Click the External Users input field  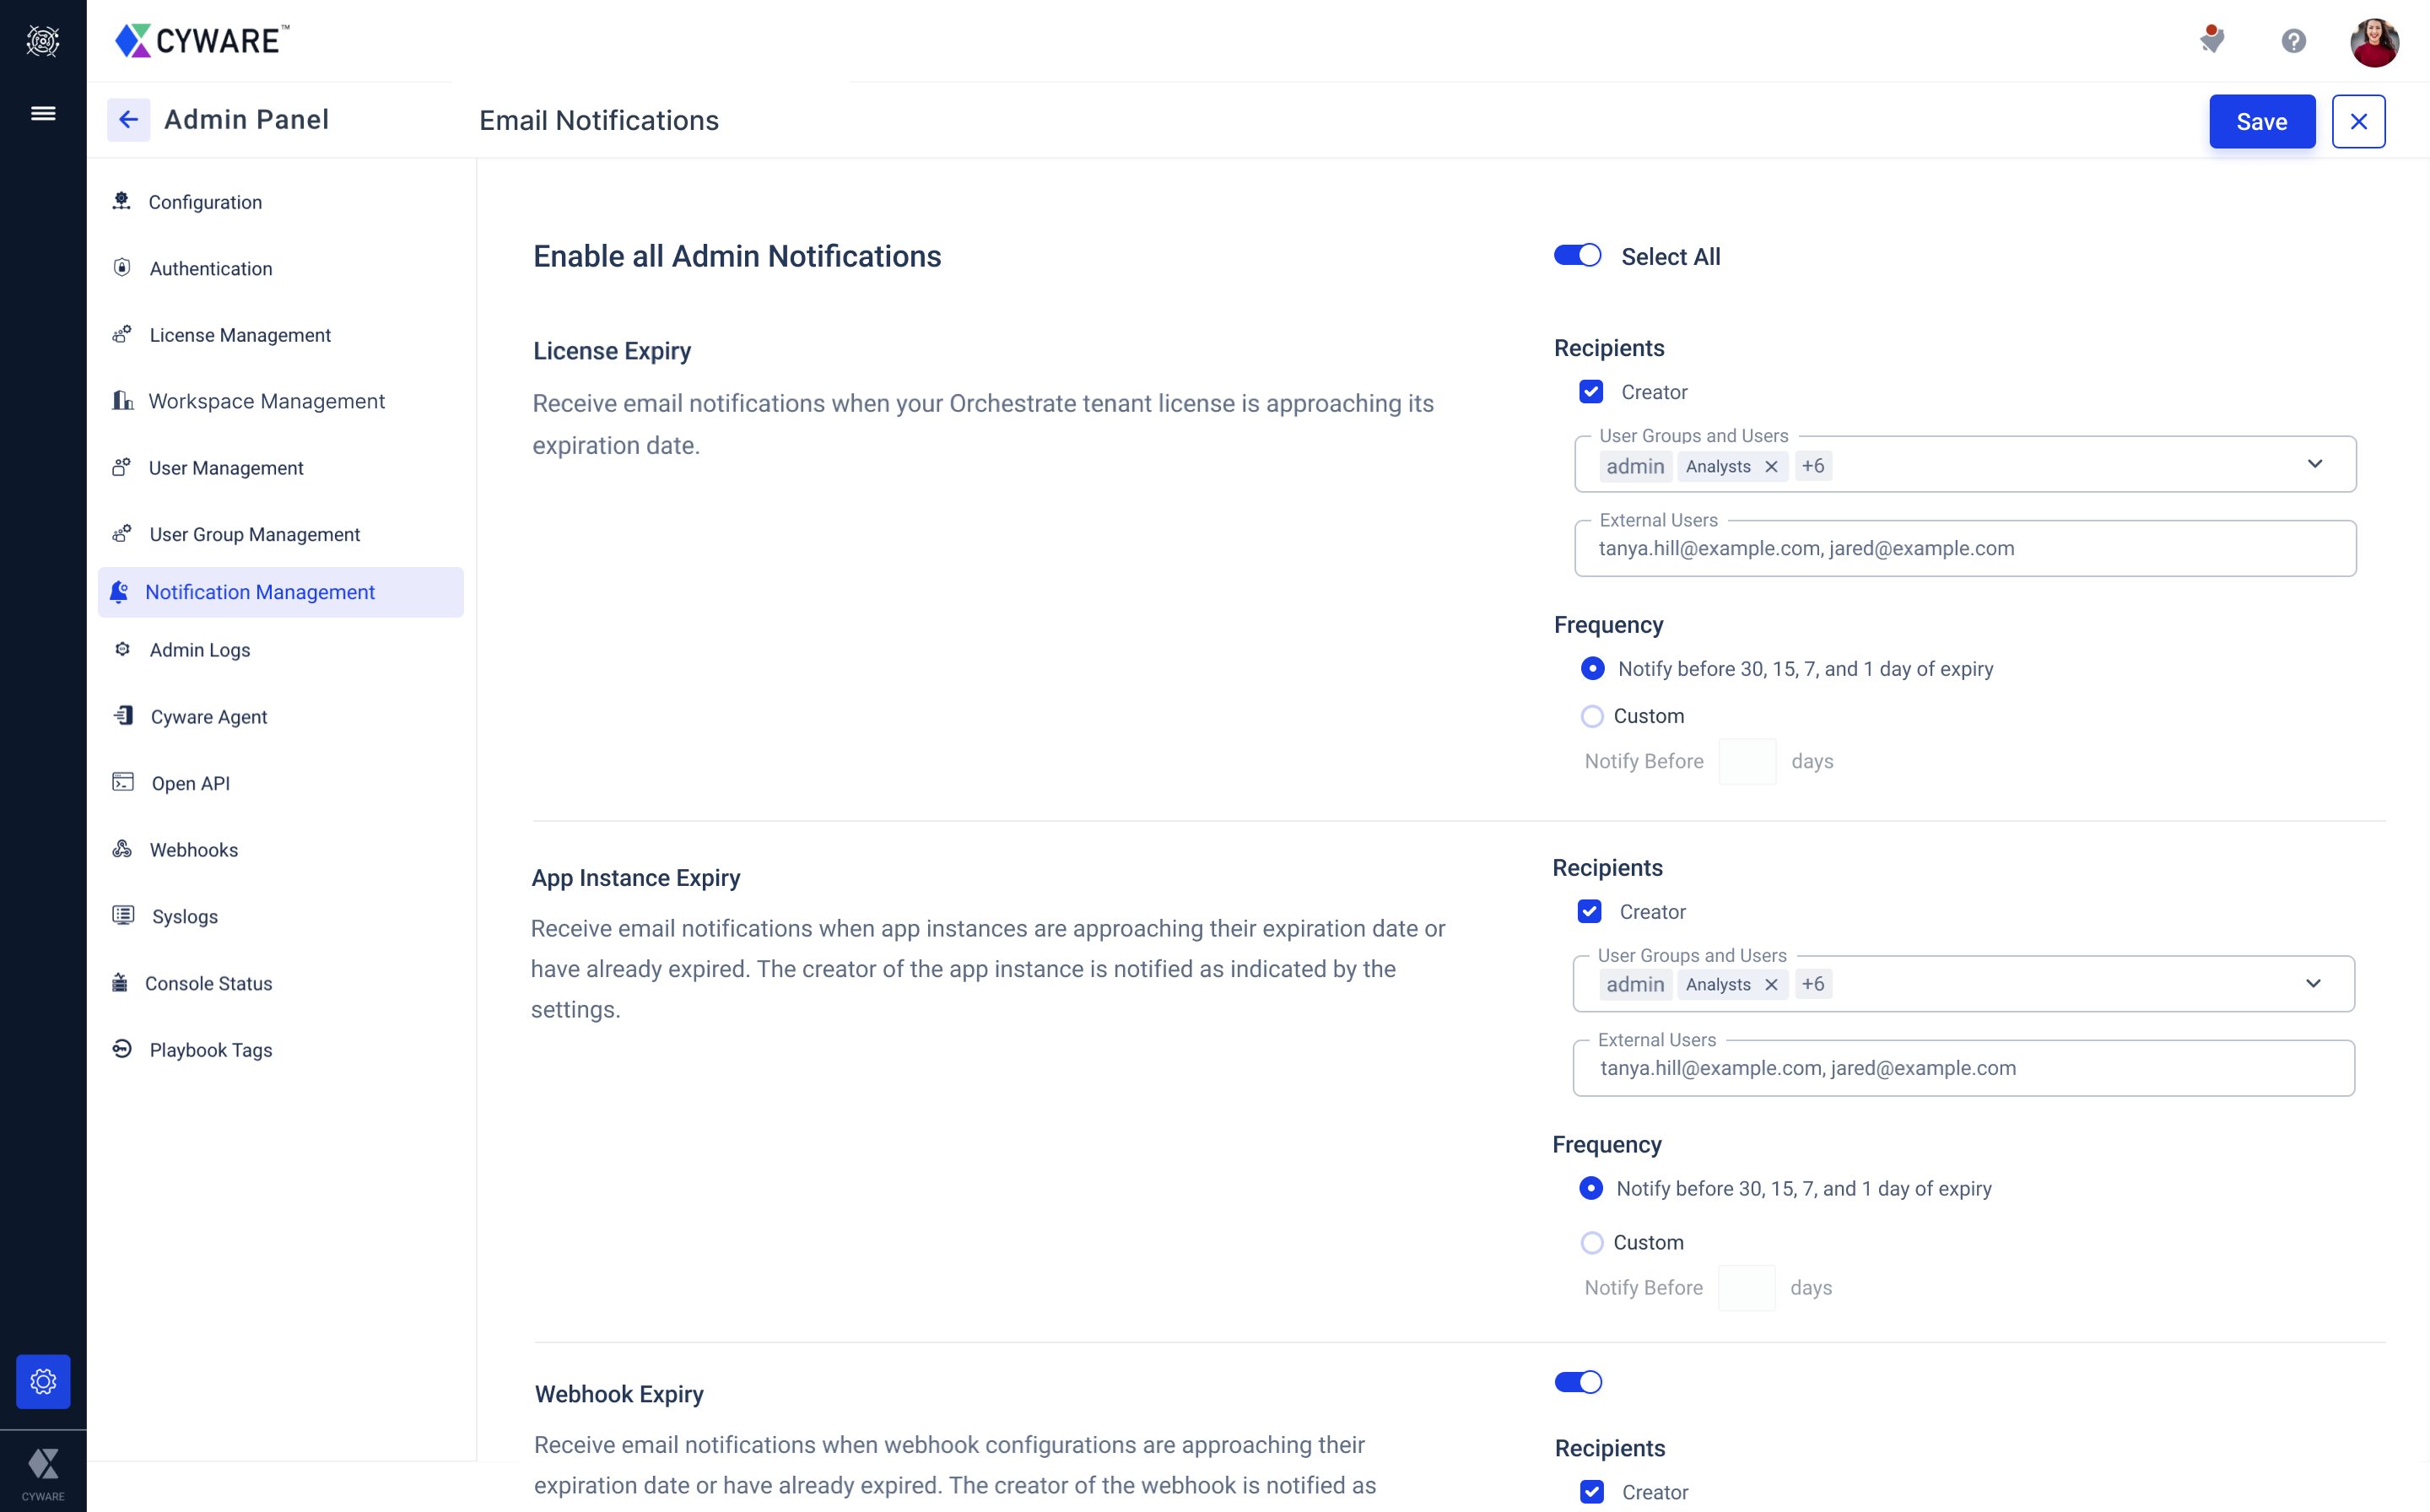tap(1963, 548)
